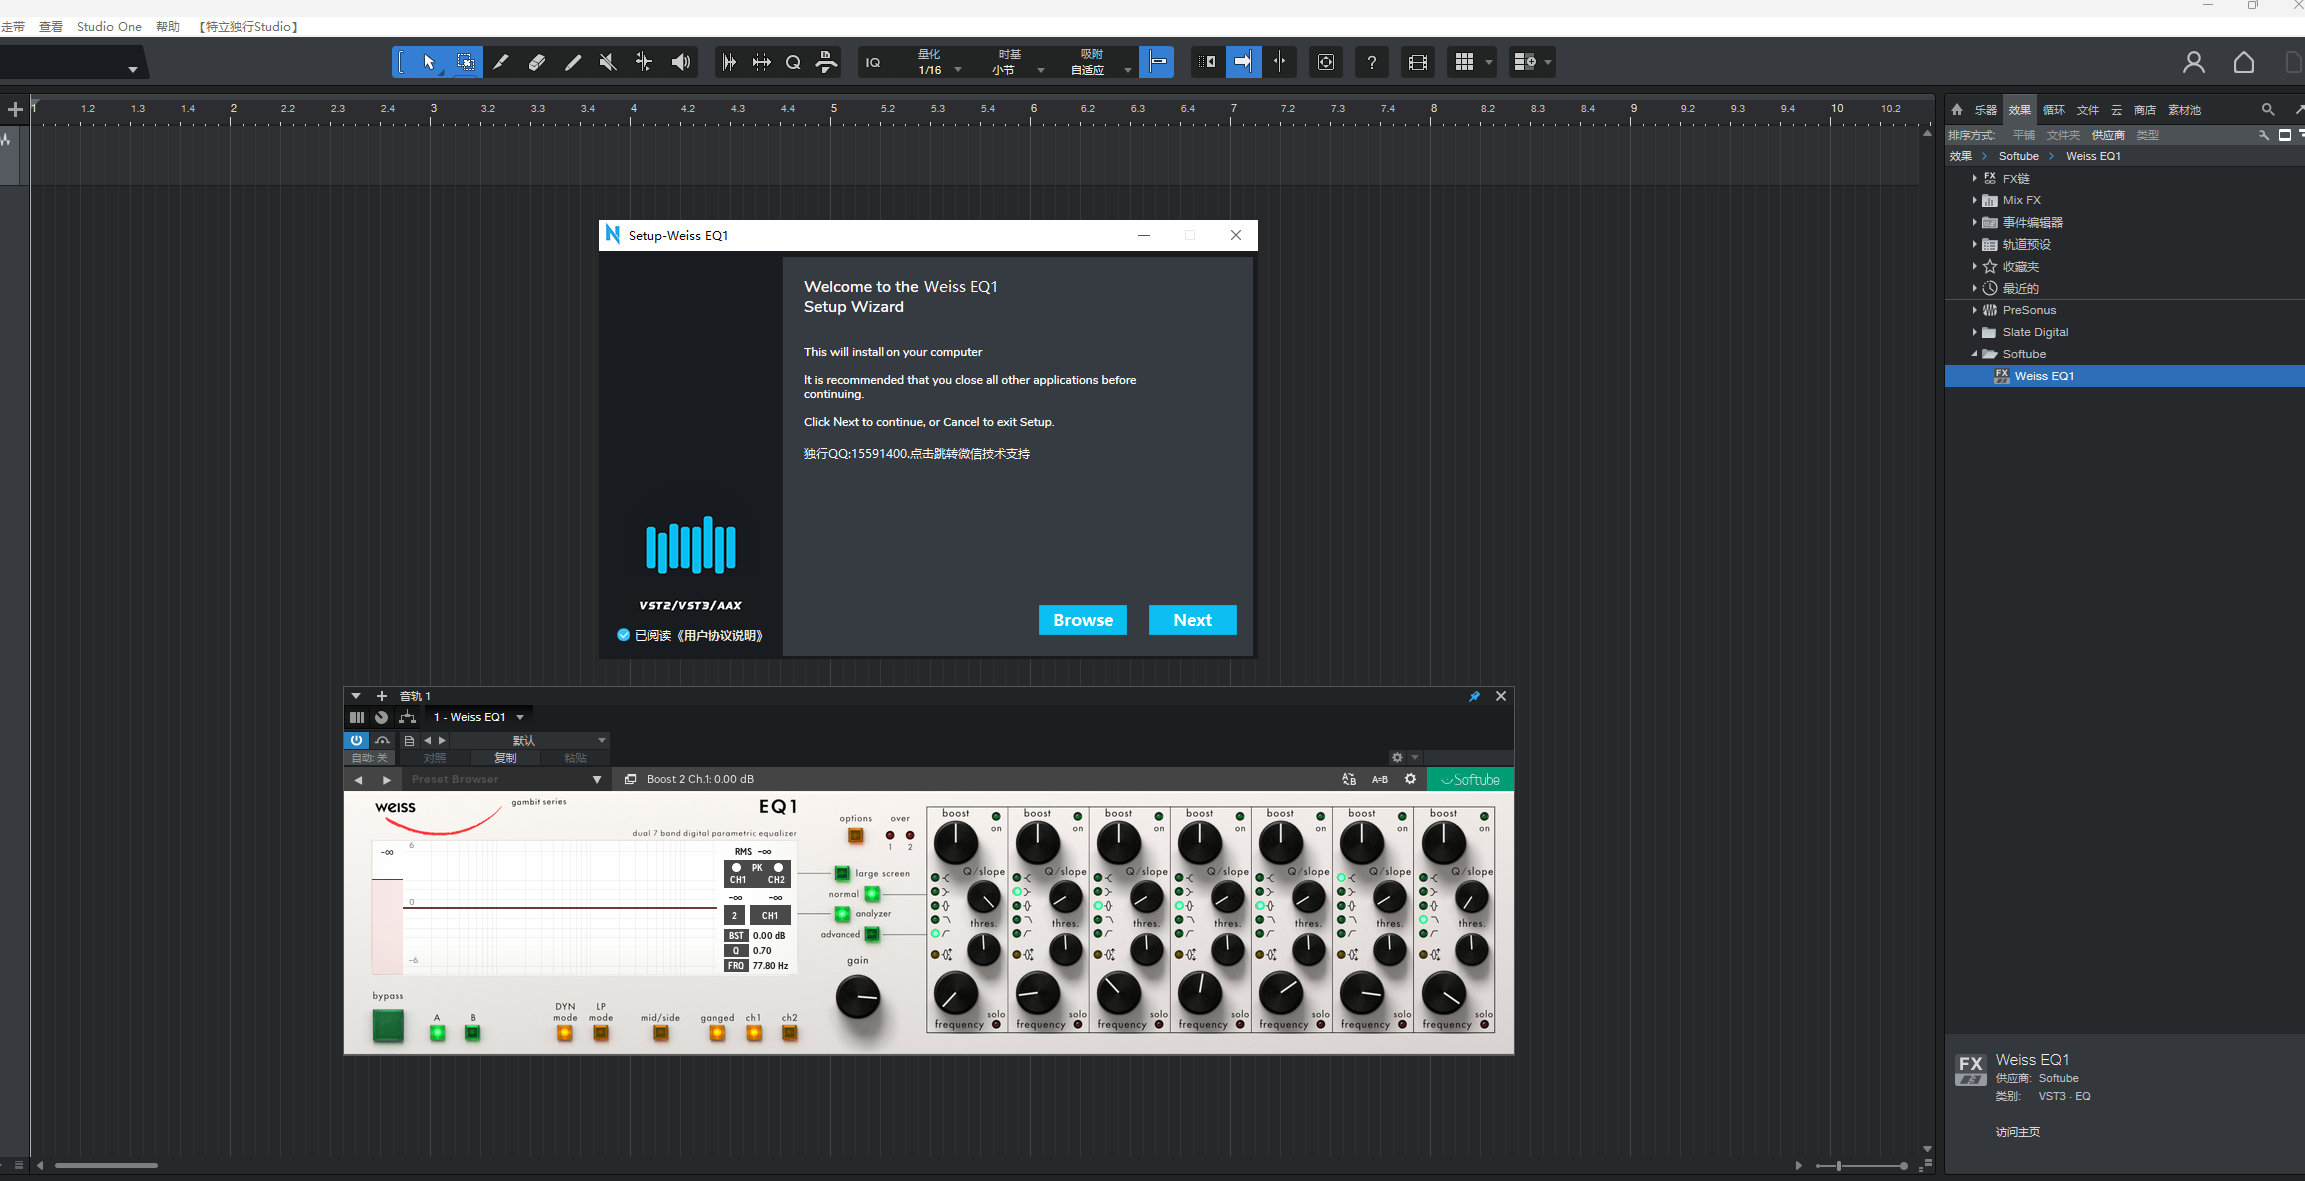Expand the PreSonus vendor folder
This screenshot has width=2305, height=1181.
[1974, 310]
